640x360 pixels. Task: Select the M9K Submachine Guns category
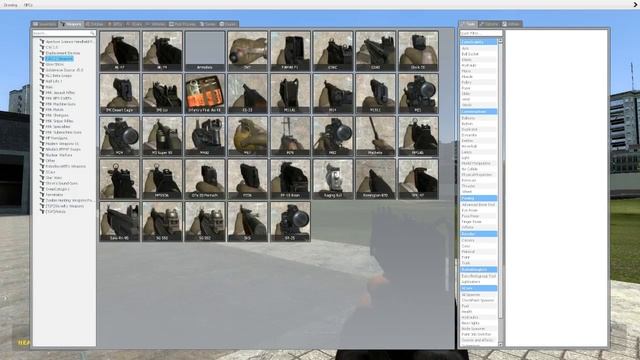click(63, 132)
